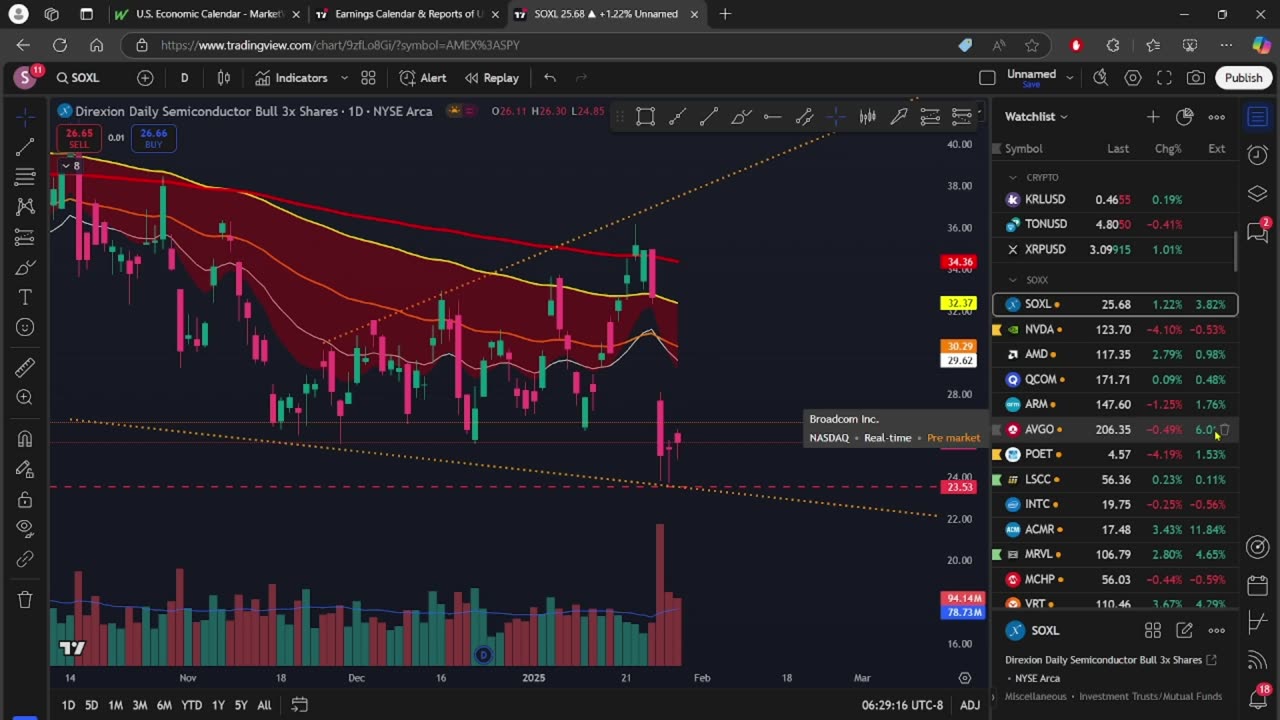Toggle hide all drawings eye icon
The width and height of the screenshot is (1280, 720).
[x=25, y=529]
